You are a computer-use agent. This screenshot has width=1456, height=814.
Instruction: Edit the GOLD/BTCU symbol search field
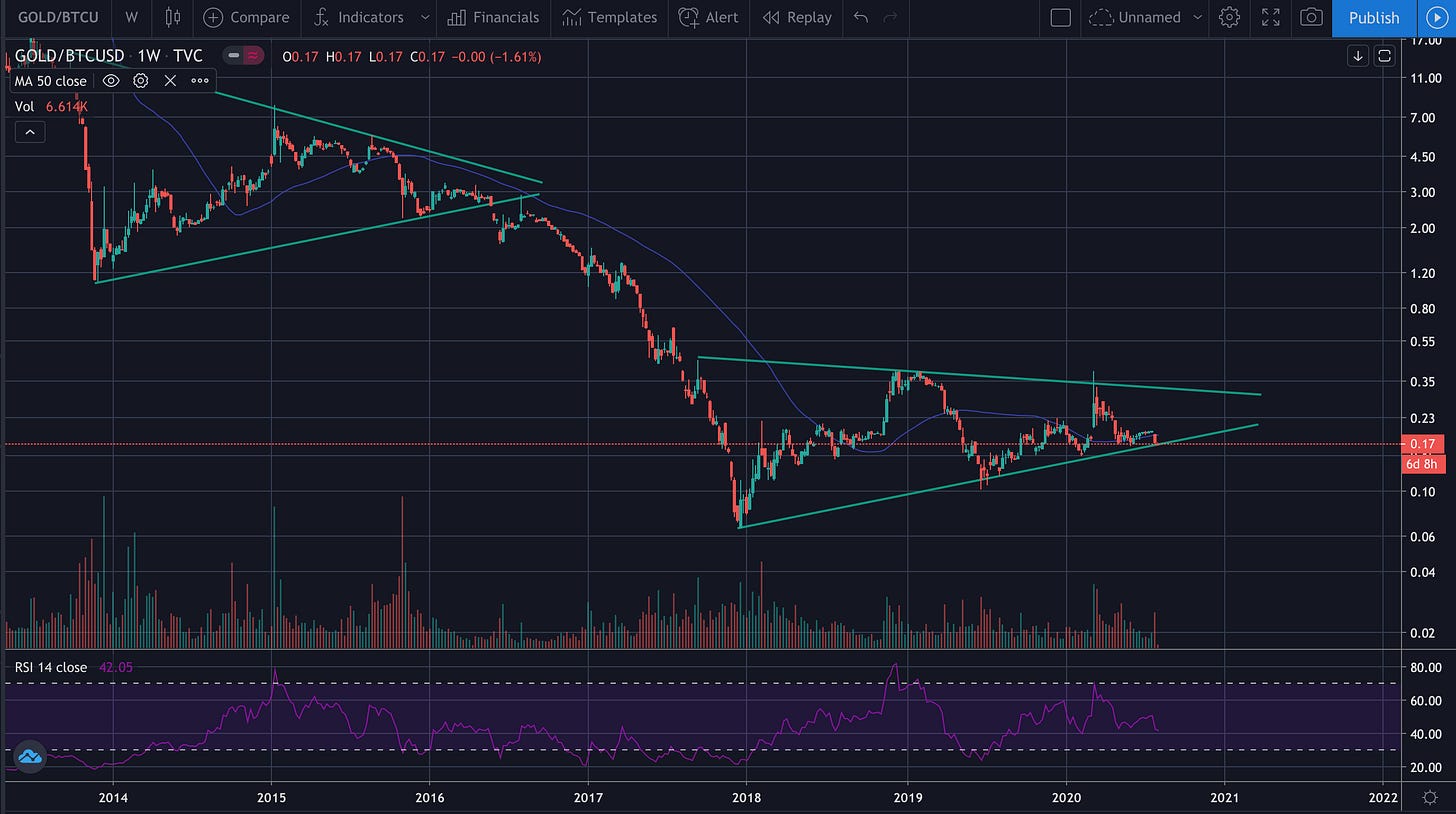tap(56, 17)
